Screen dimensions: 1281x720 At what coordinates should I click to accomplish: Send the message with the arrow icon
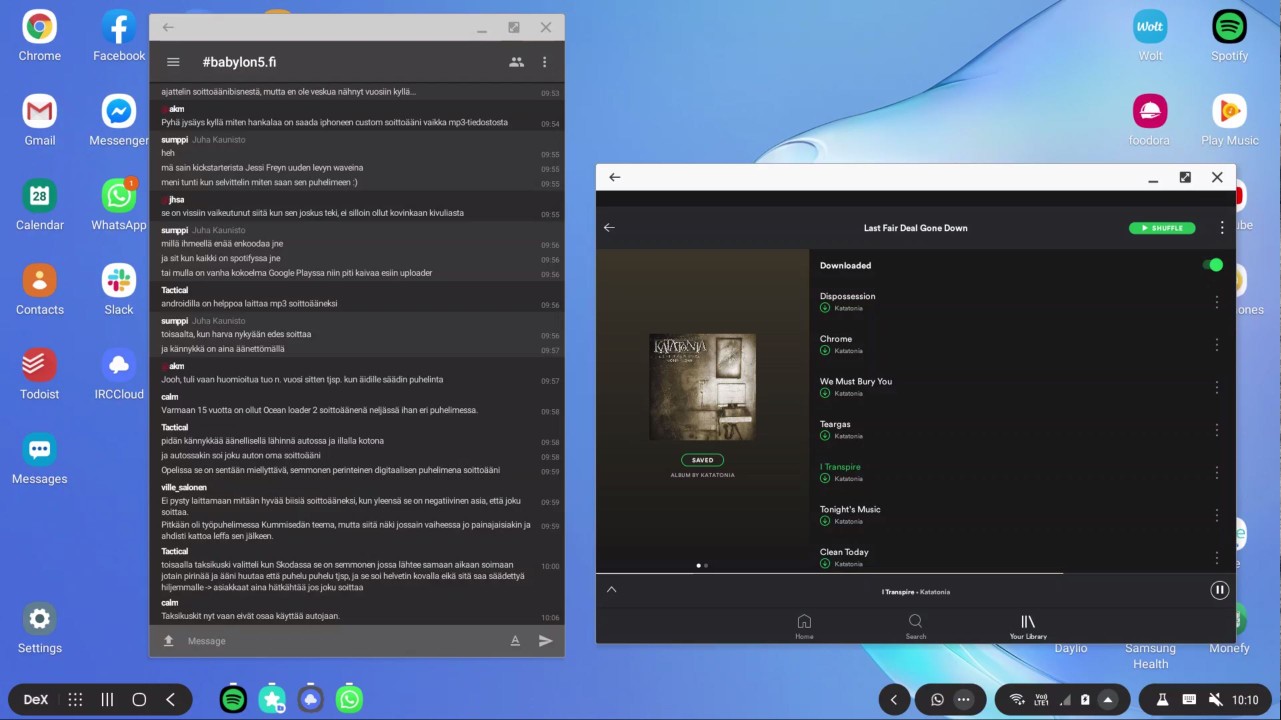545,641
